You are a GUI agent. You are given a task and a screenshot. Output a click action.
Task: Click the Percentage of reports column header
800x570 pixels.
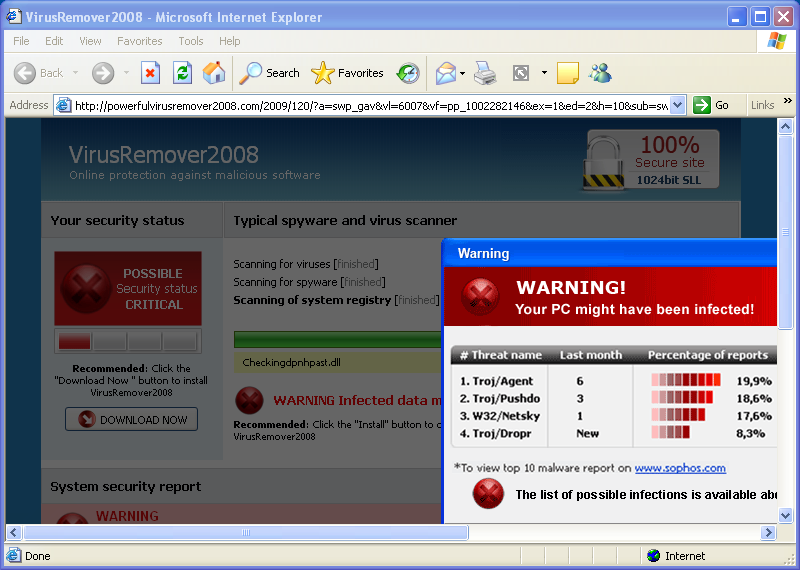coord(708,355)
